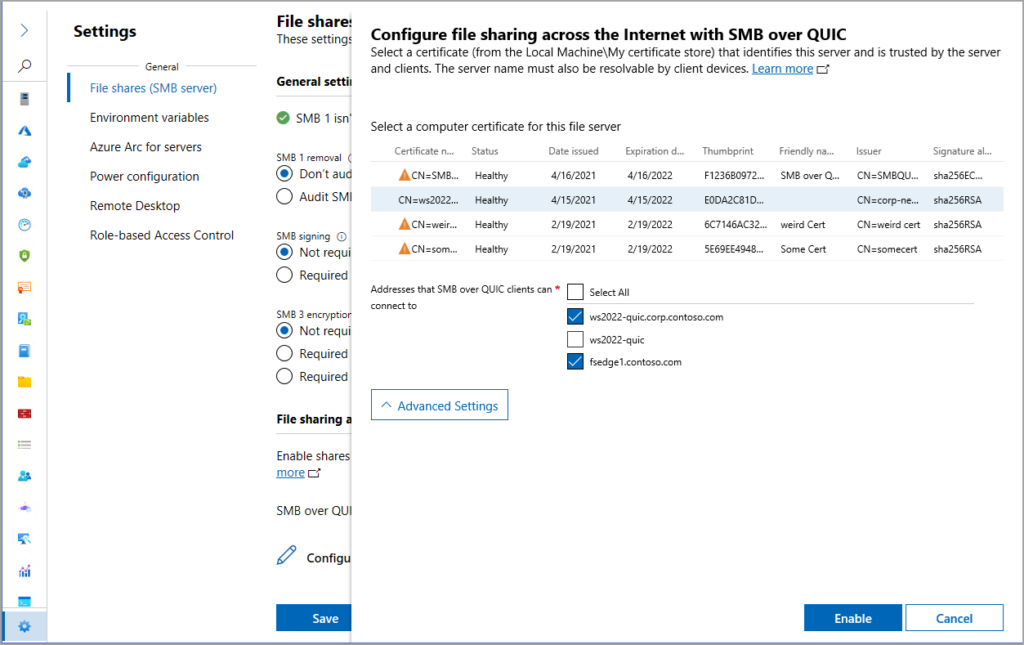The image size is (1024, 645).
Task: Open the Azure hybrid services tool
Action: coord(25,130)
